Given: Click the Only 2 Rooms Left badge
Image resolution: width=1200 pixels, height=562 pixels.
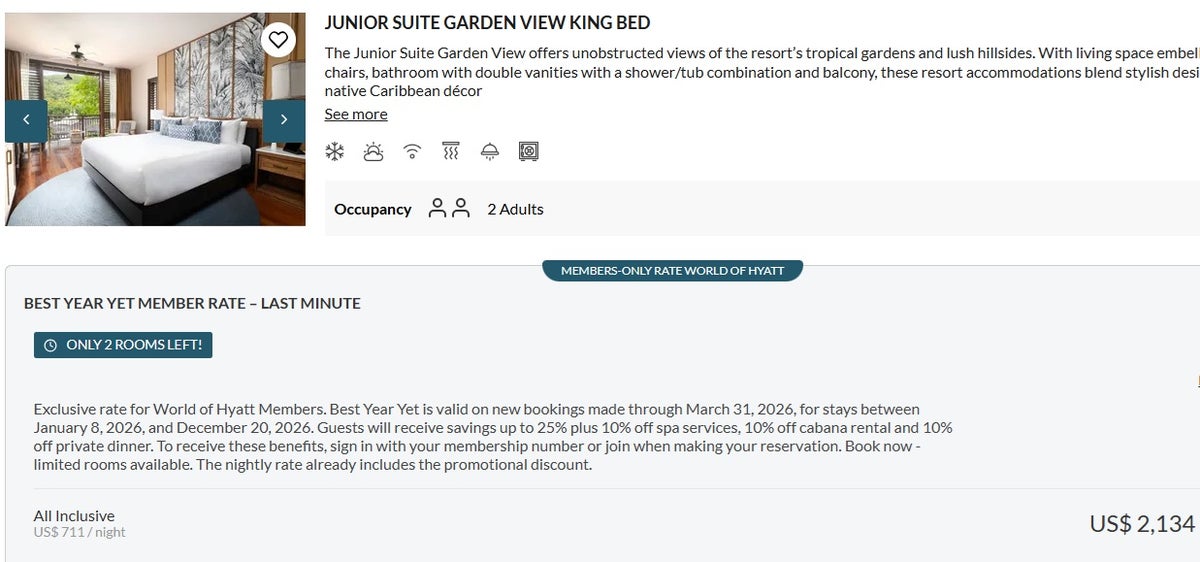Looking at the screenshot, I should tap(123, 345).
